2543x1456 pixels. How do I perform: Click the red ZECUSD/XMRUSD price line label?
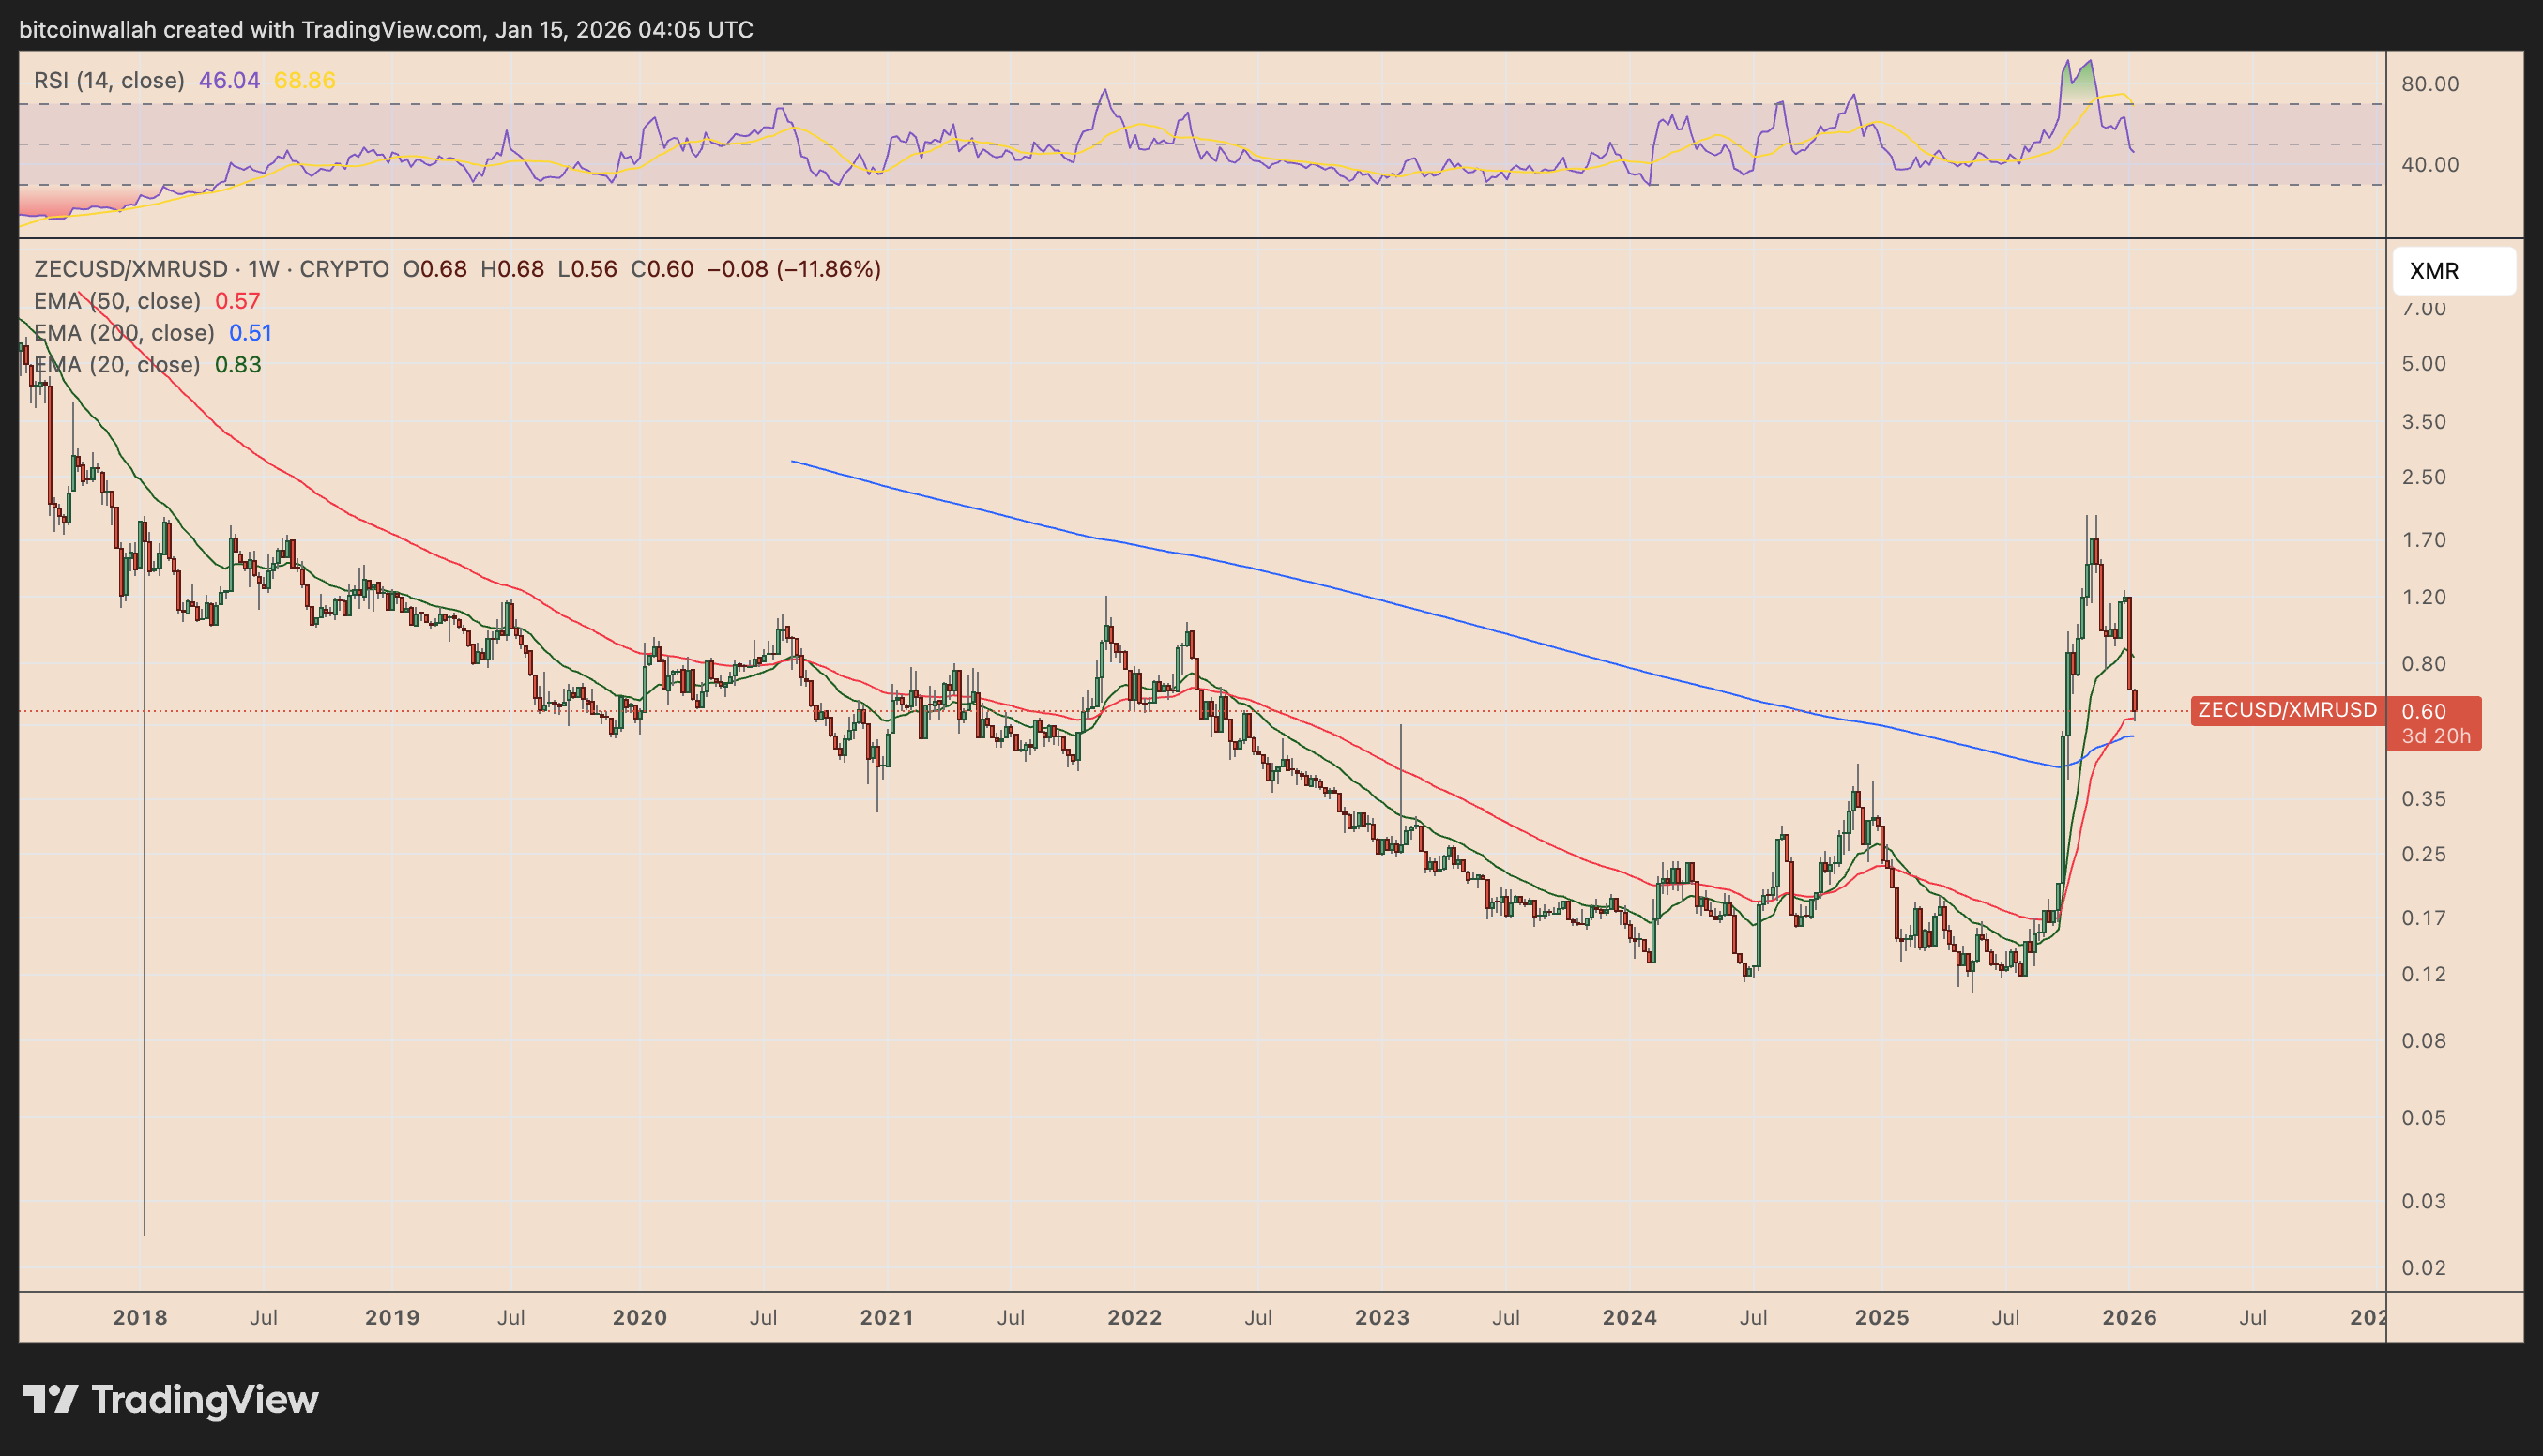click(2286, 710)
